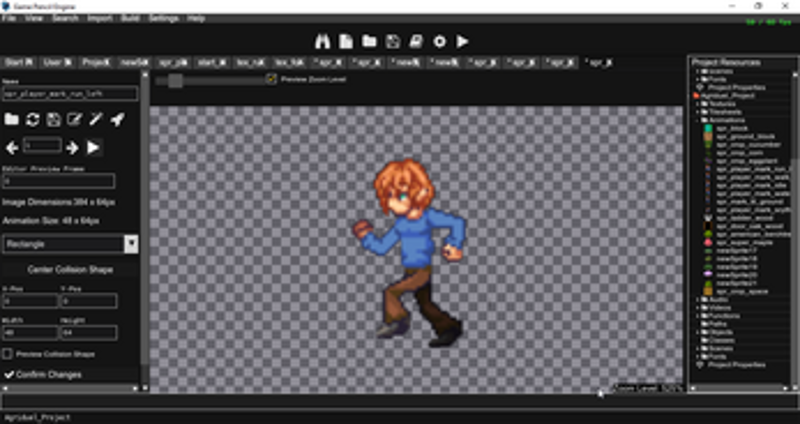Click the collision Width input field
This screenshot has width=800, height=424.
pos(30,333)
